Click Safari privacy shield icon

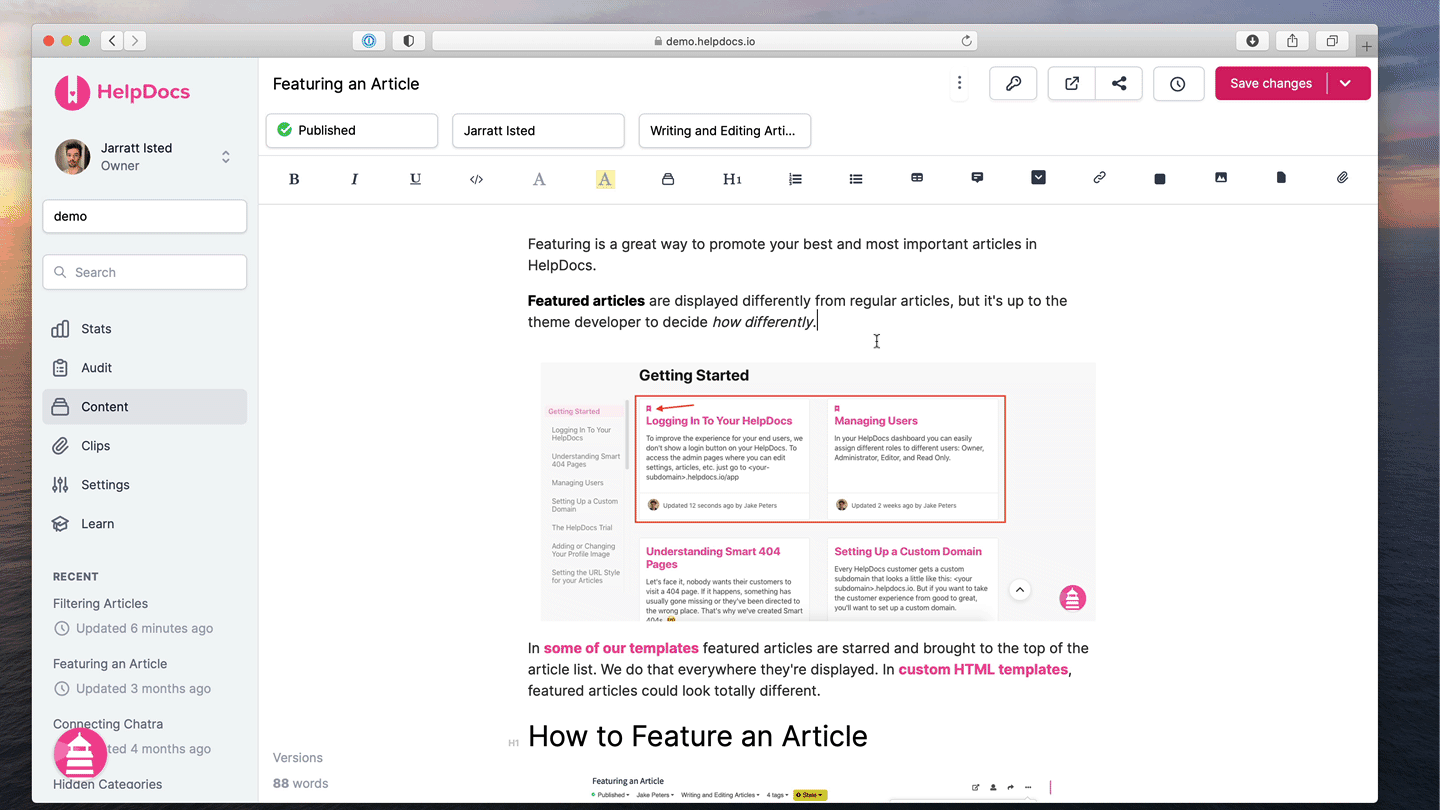click(x=408, y=41)
